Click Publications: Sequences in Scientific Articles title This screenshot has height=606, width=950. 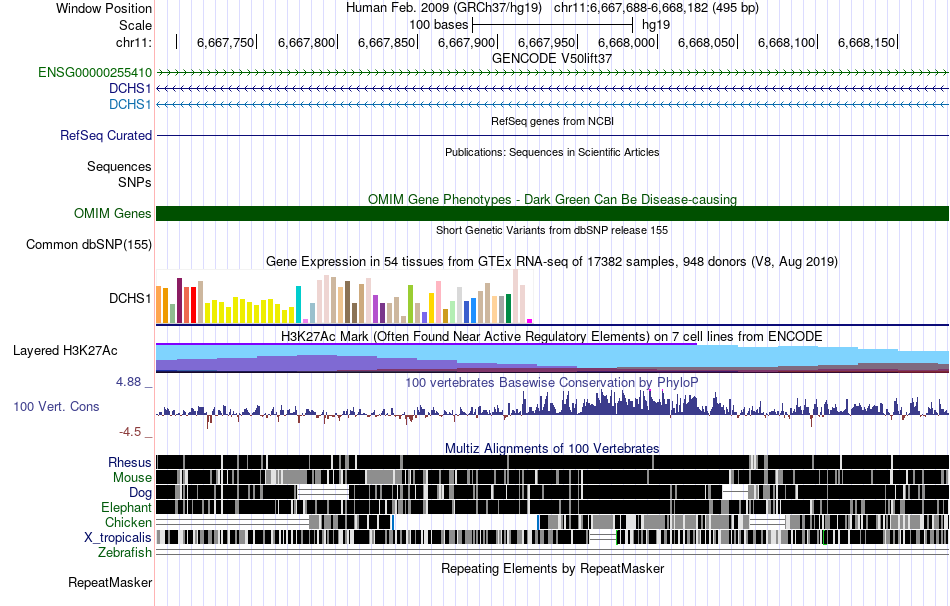(552, 152)
